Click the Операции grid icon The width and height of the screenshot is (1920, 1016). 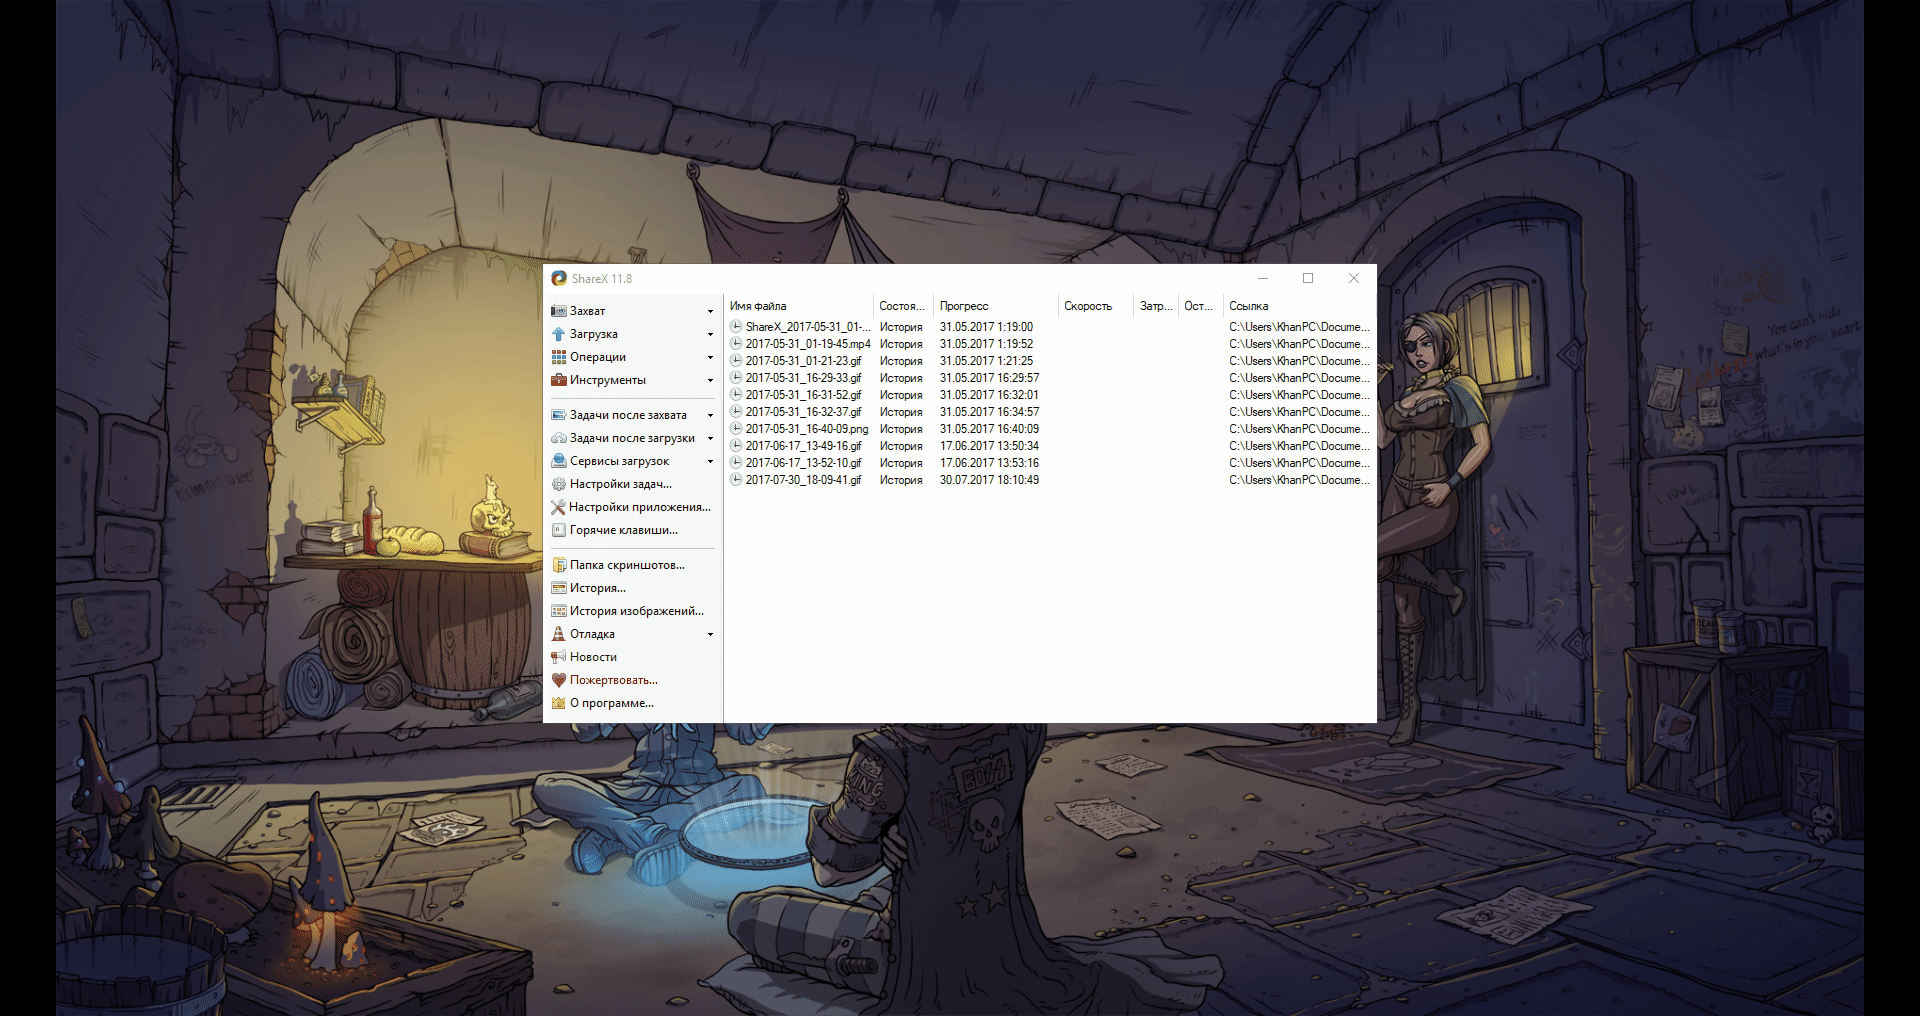coord(559,357)
